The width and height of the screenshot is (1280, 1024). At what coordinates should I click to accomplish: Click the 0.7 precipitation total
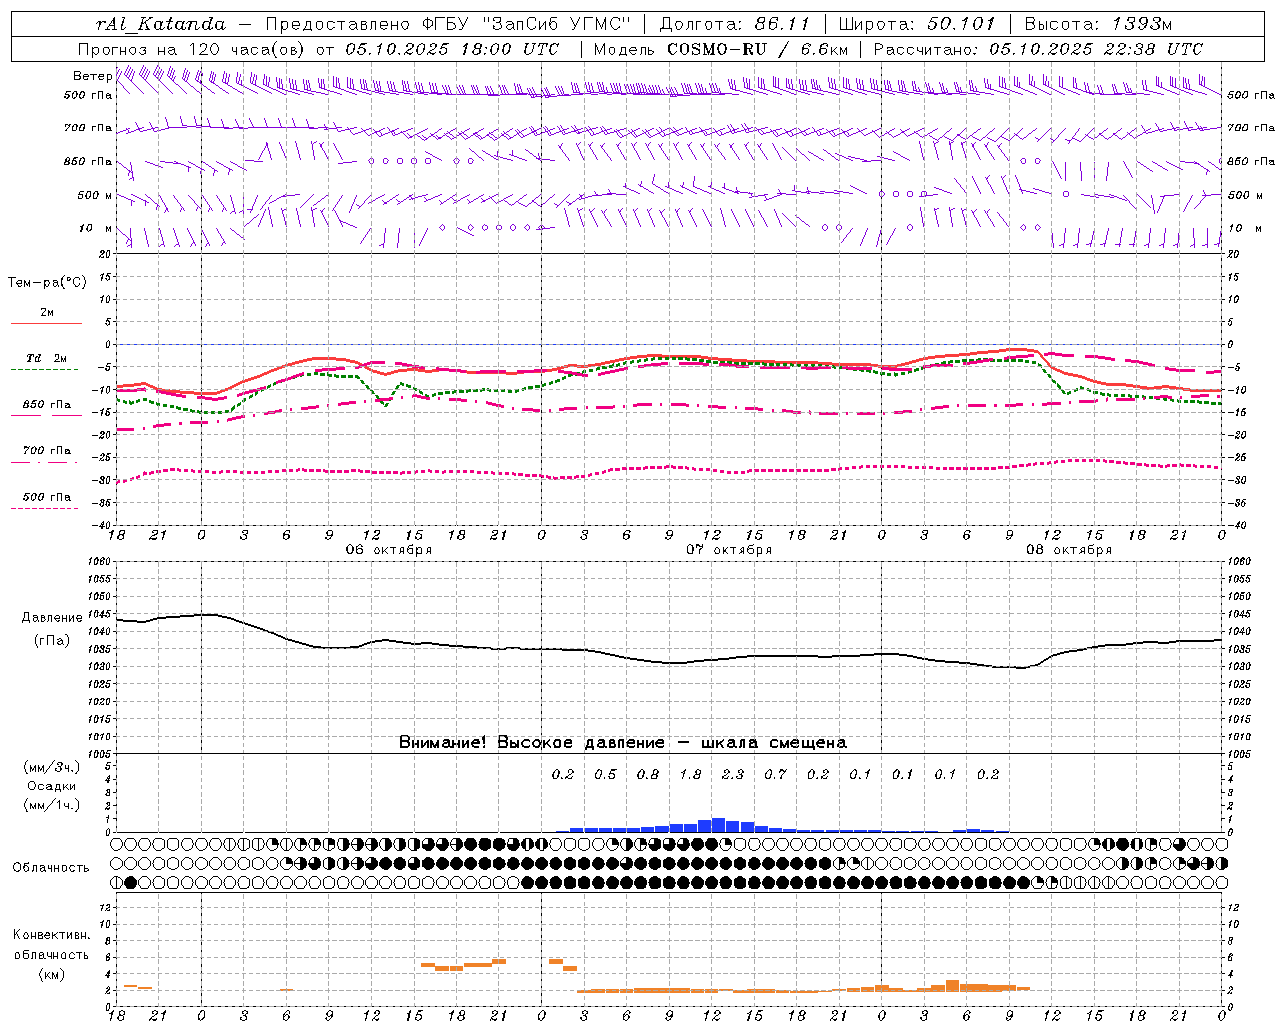[x=775, y=774]
